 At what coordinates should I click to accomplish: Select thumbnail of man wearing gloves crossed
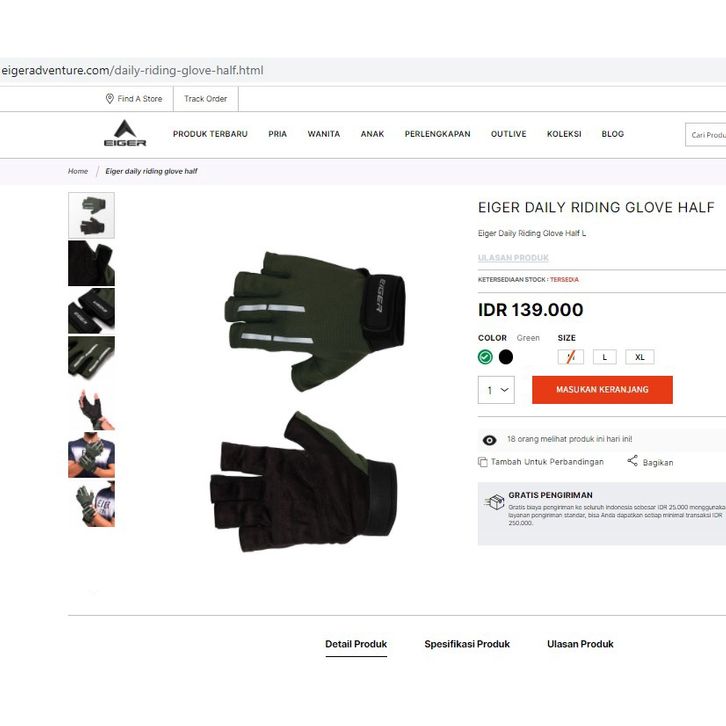click(91, 455)
